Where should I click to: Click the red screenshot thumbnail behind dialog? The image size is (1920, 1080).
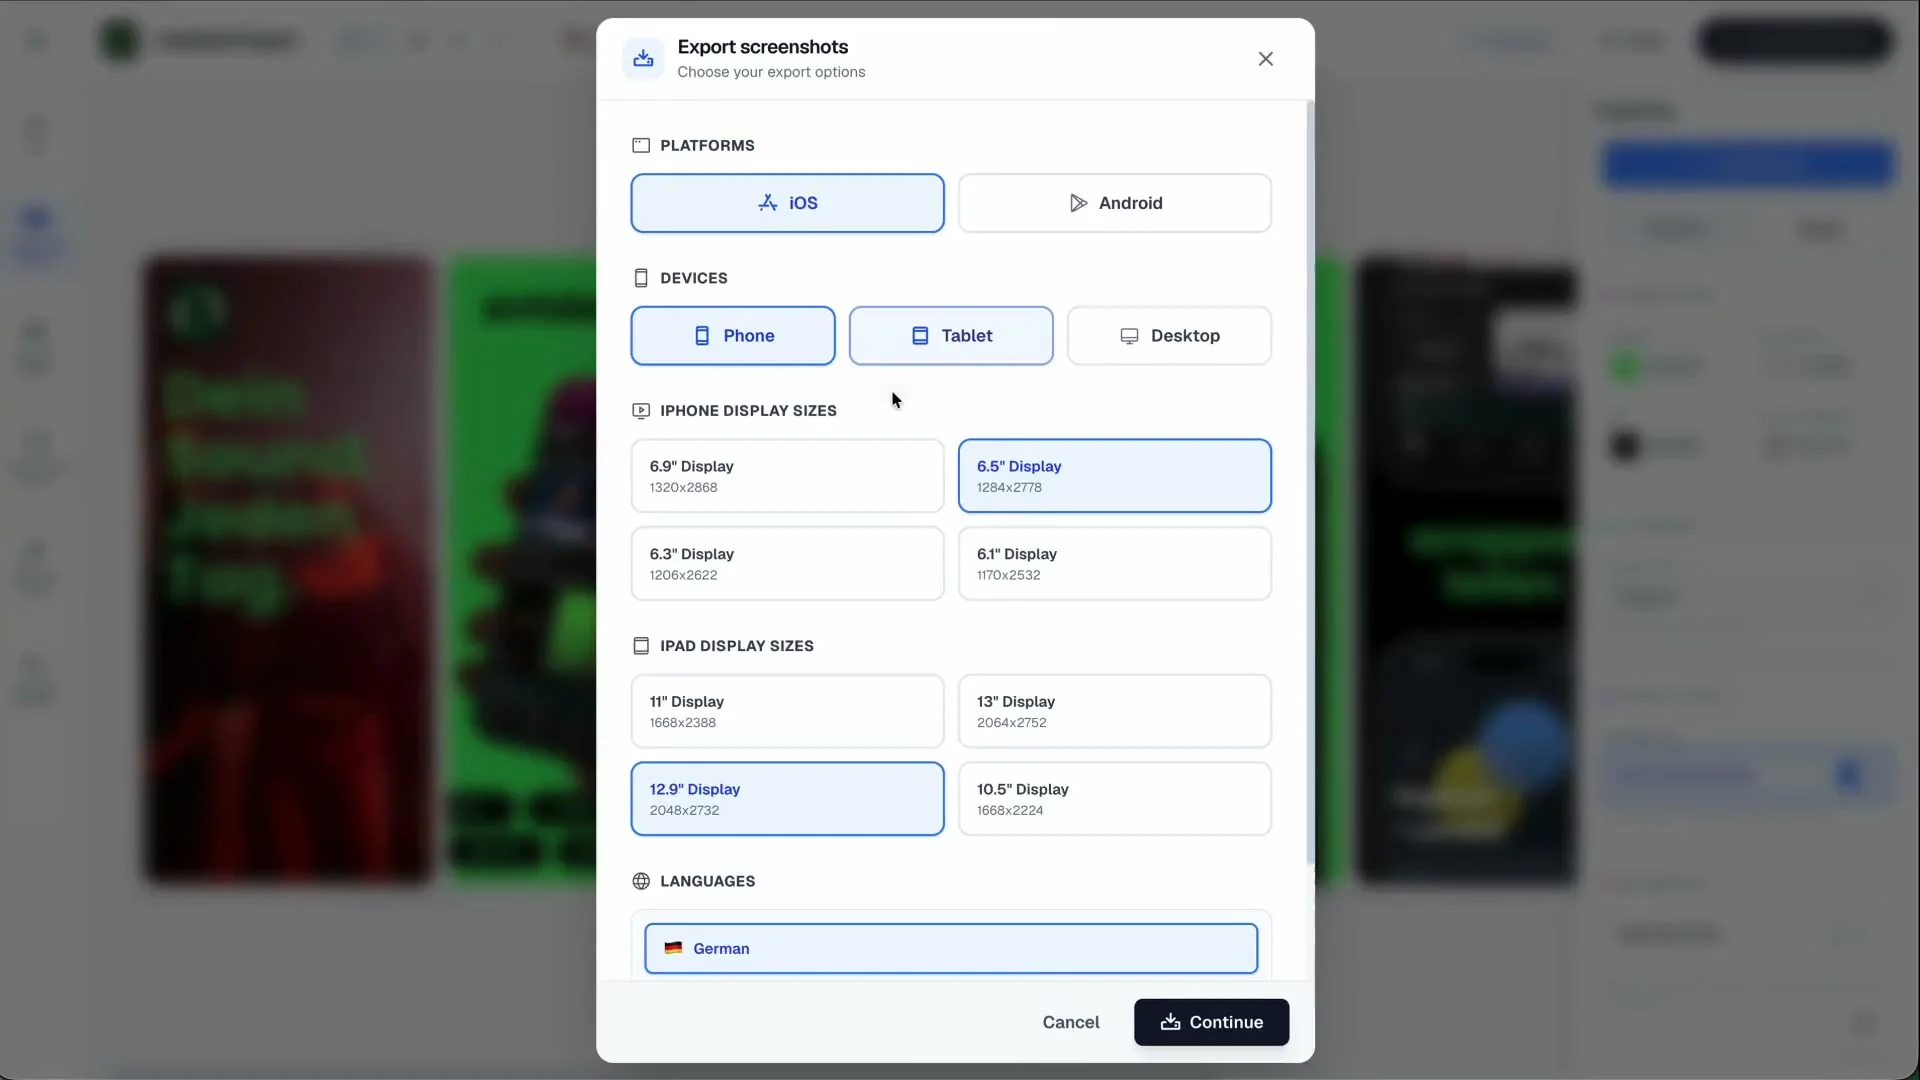288,571
